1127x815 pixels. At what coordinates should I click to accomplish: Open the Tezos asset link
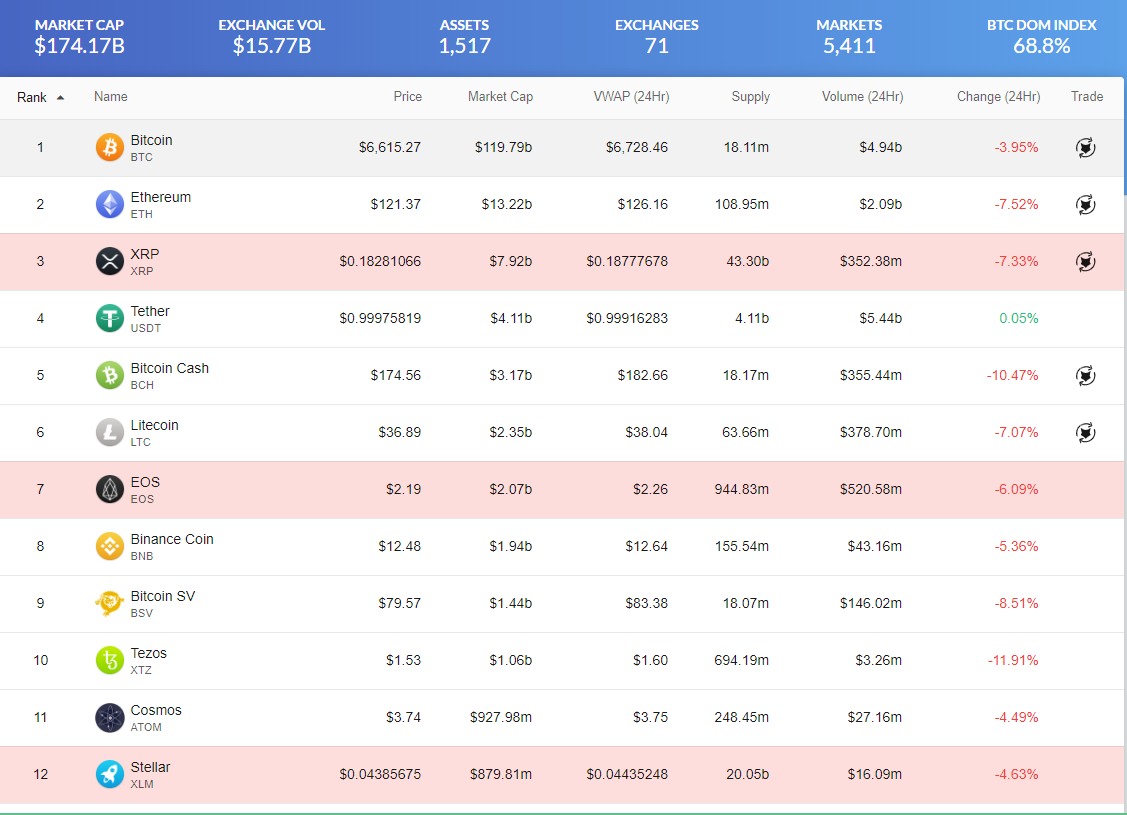(148, 653)
